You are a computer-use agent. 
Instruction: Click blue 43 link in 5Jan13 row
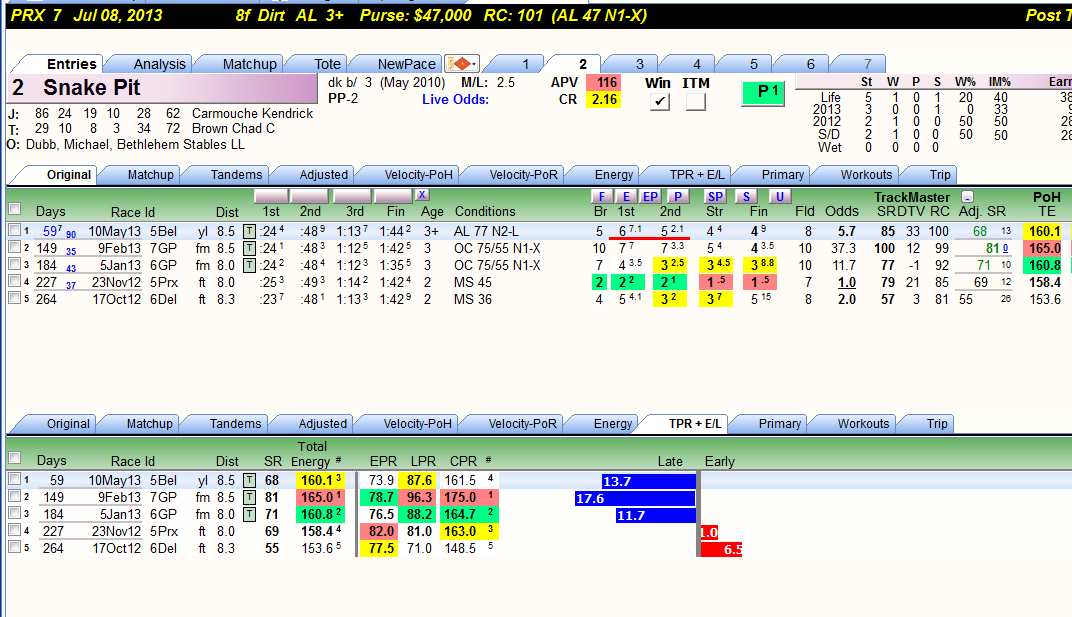click(70, 269)
